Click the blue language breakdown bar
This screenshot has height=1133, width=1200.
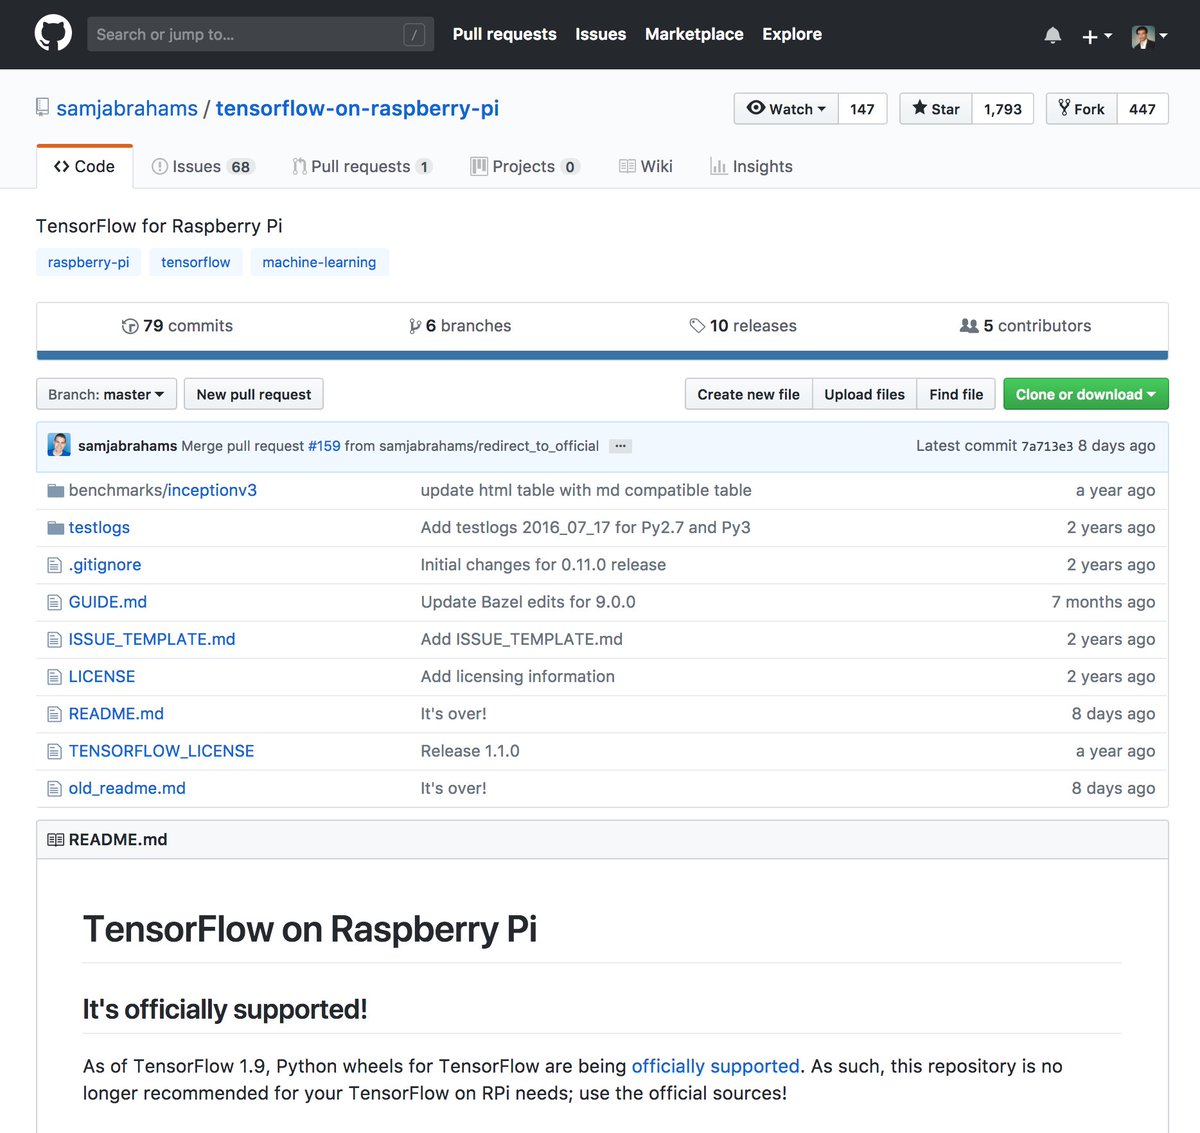[602, 355]
